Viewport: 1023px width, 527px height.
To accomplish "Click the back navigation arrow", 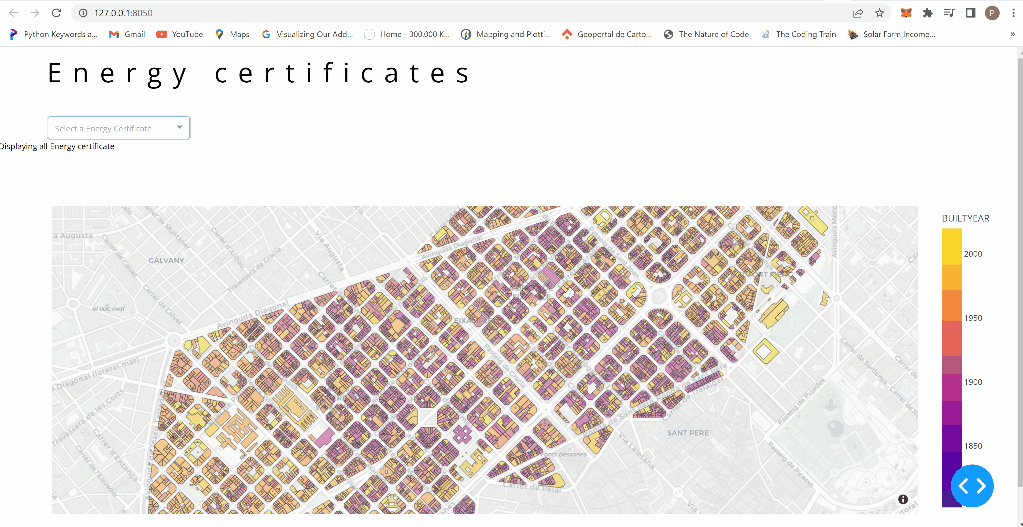I will click(12, 13).
